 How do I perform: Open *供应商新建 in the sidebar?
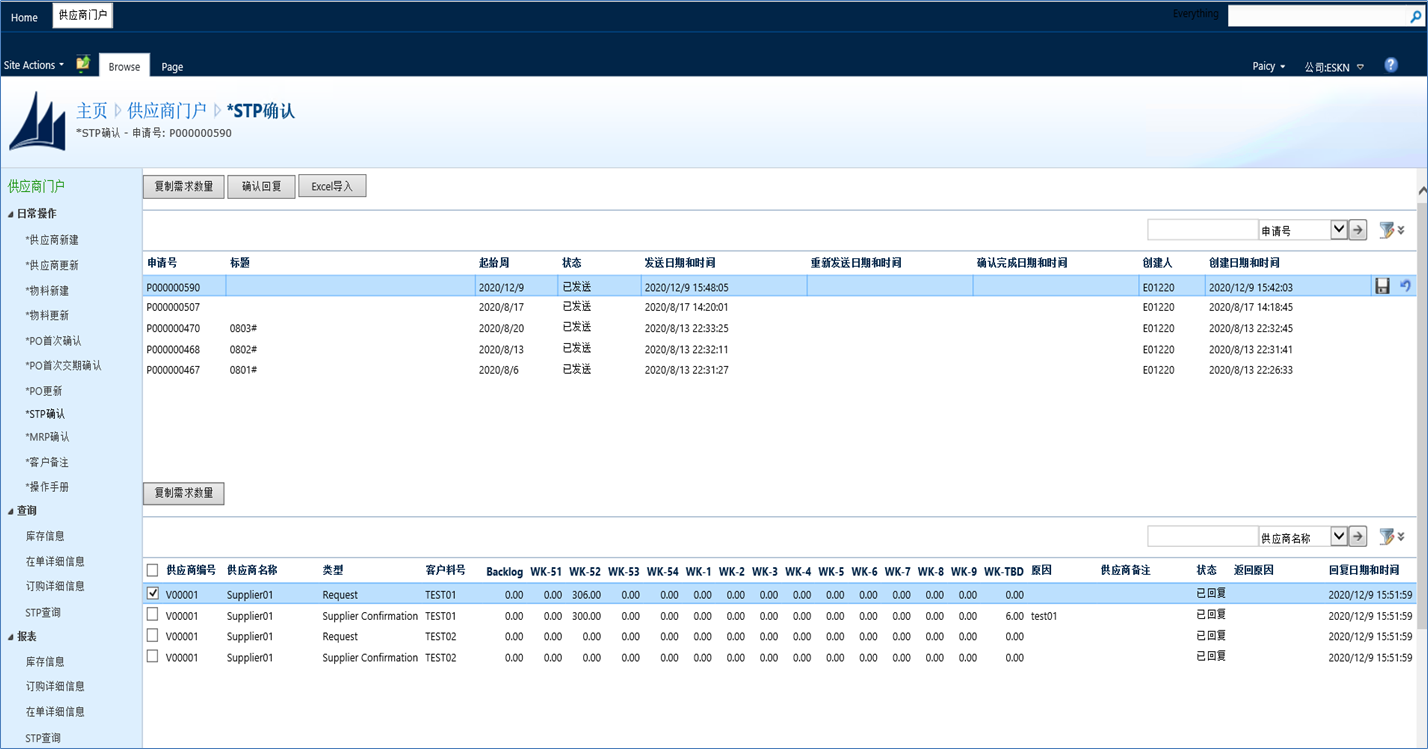tap(52, 240)
